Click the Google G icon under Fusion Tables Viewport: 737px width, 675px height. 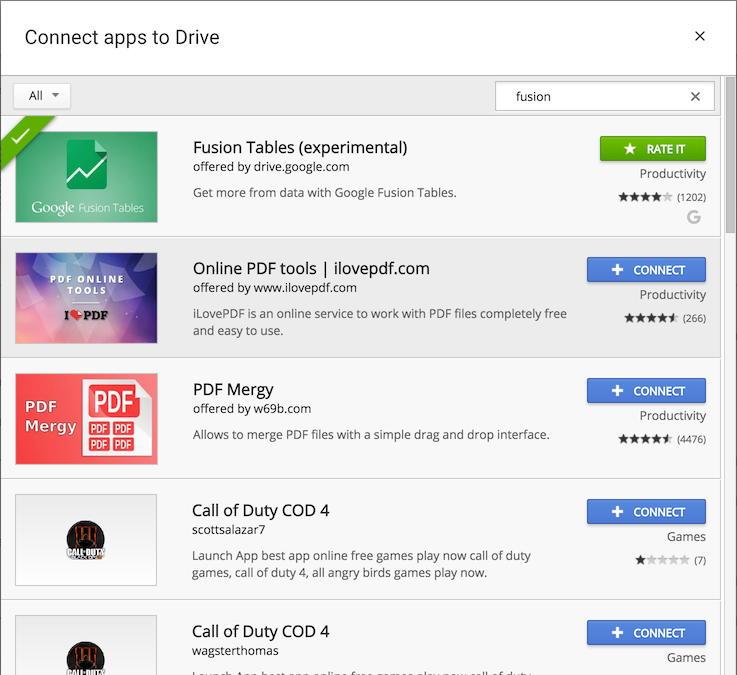[694, 217]
